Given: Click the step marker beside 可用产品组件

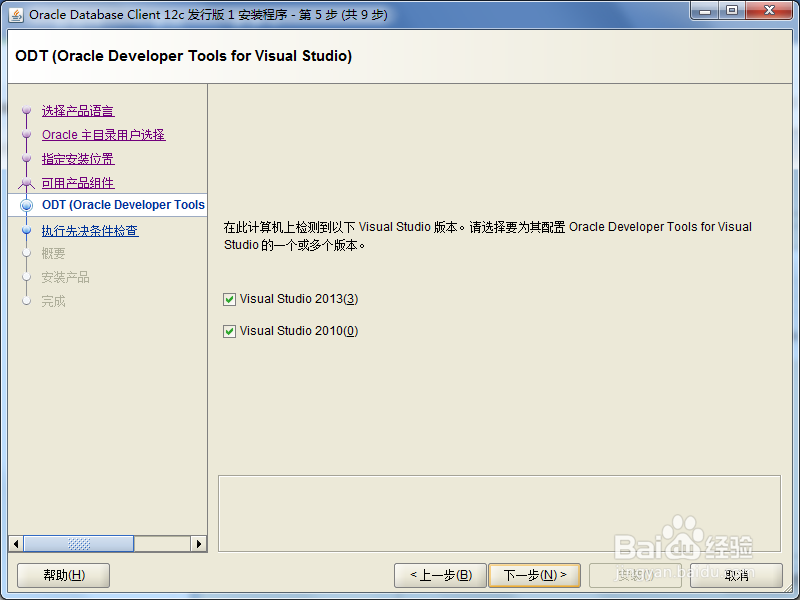Looking at the screenshot, I should (x=27, y=182).
